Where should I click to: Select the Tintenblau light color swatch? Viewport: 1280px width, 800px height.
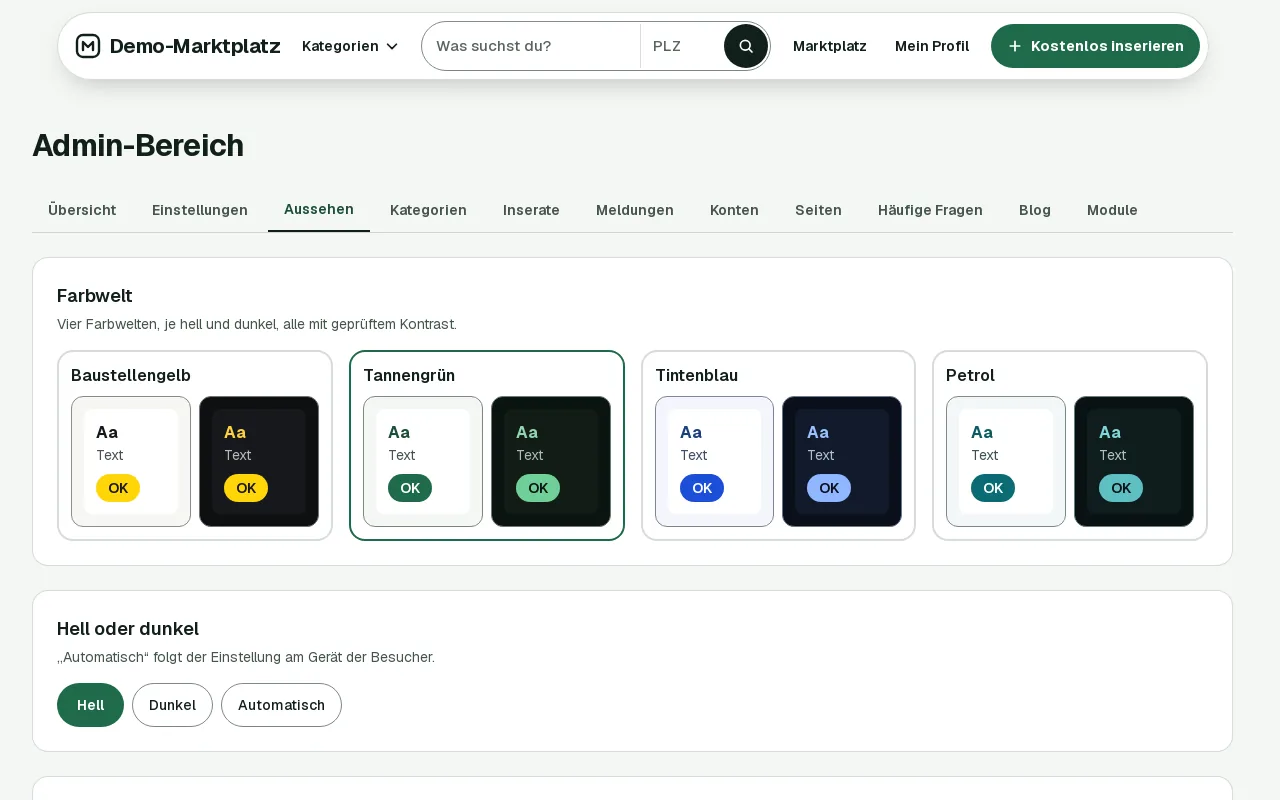(714, 461)
